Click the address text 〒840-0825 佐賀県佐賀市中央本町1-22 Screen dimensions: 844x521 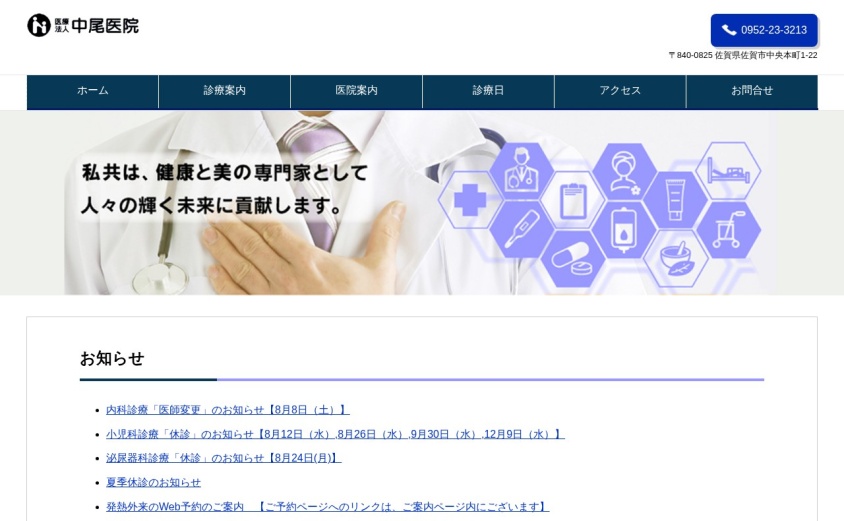coord(743,55)
